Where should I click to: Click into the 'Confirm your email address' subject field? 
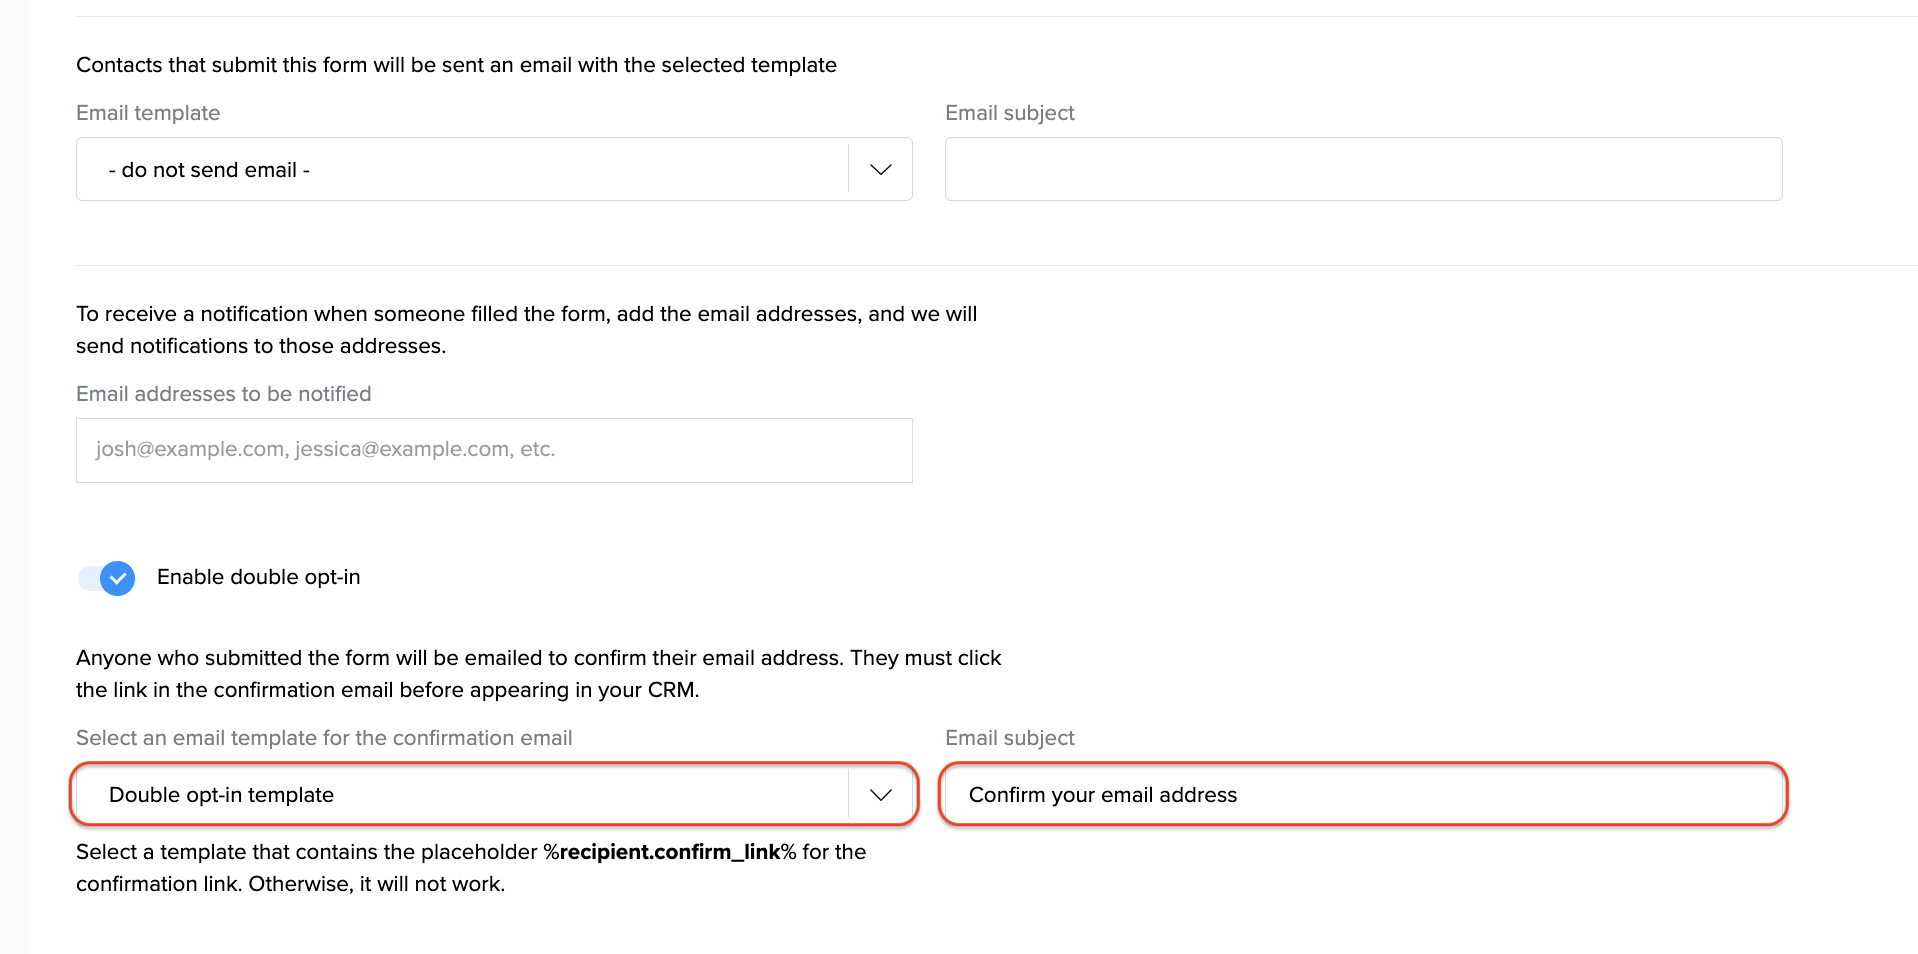(1363, 795)
